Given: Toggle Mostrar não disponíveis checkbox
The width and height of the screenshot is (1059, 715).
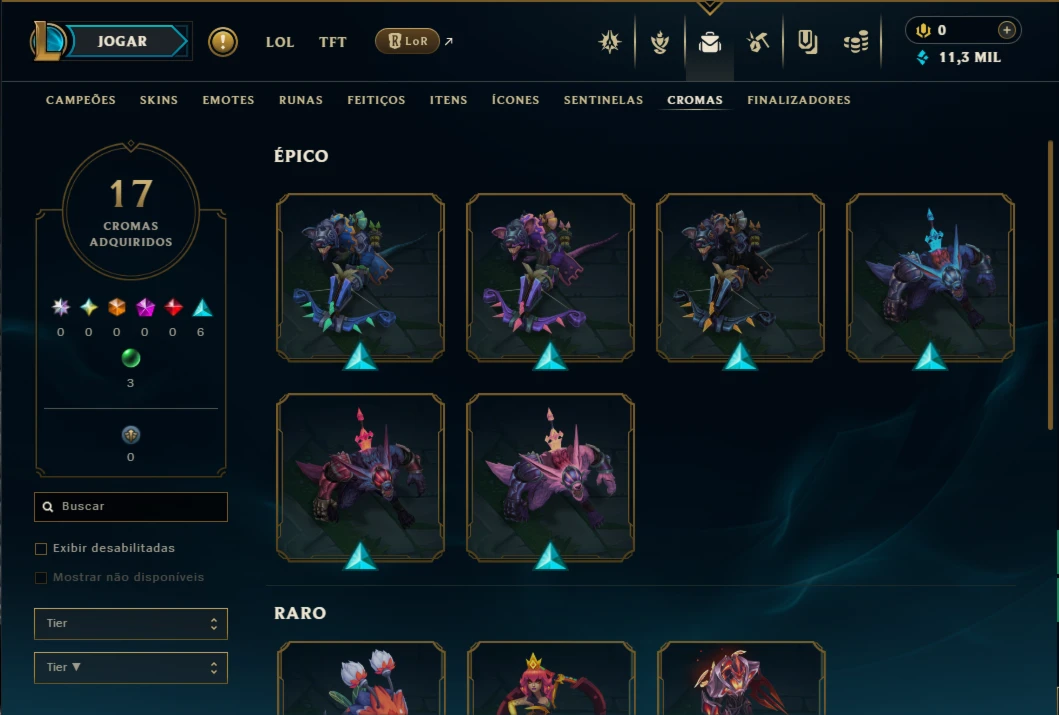Looking at the screenshot, I should click(41, 577).
